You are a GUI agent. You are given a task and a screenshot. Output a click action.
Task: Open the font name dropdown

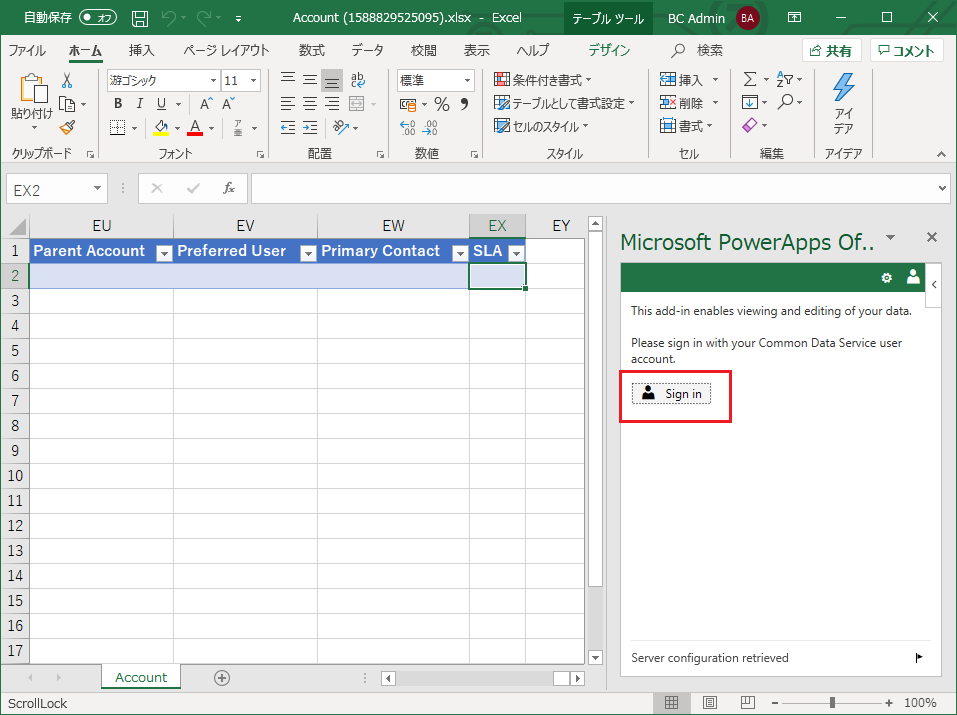click(213, 81)
